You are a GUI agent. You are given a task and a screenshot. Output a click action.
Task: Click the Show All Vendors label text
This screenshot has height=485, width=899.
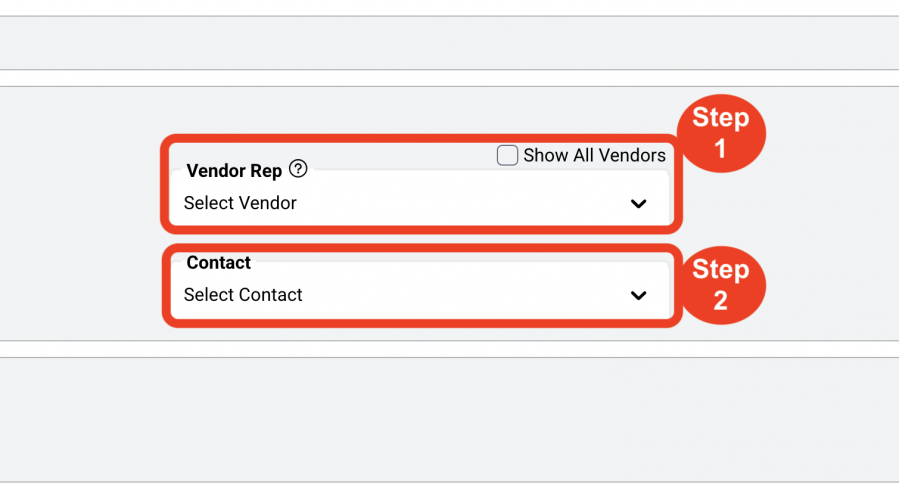coord(595,155)
